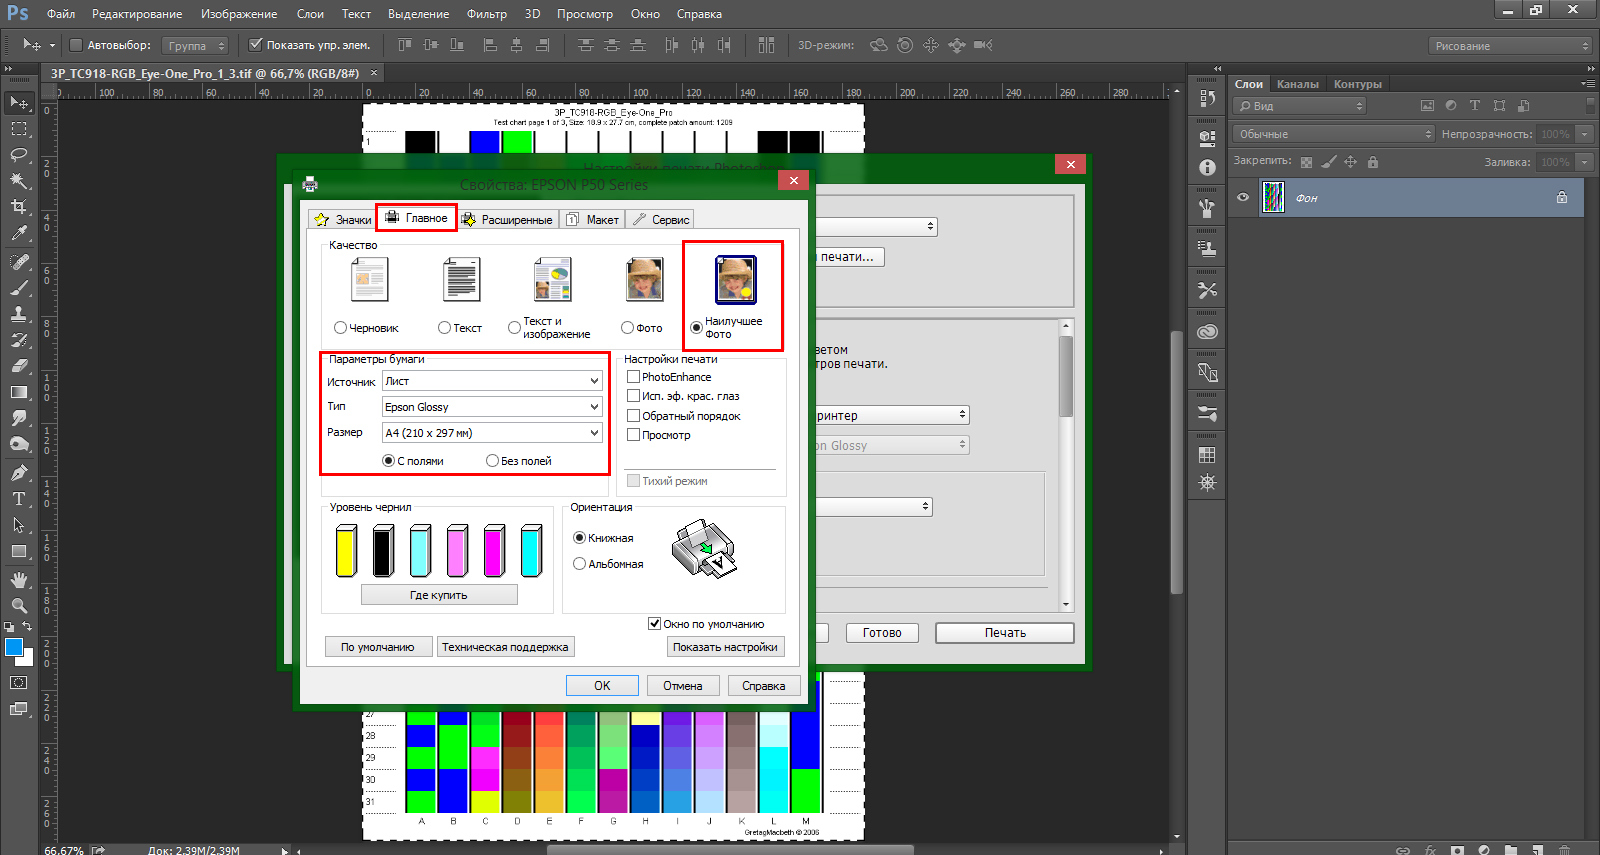The height and width of the screenshot is (855, 1600).
Task: Click the Best Photo quality icon
Action: tap(736, 279)
